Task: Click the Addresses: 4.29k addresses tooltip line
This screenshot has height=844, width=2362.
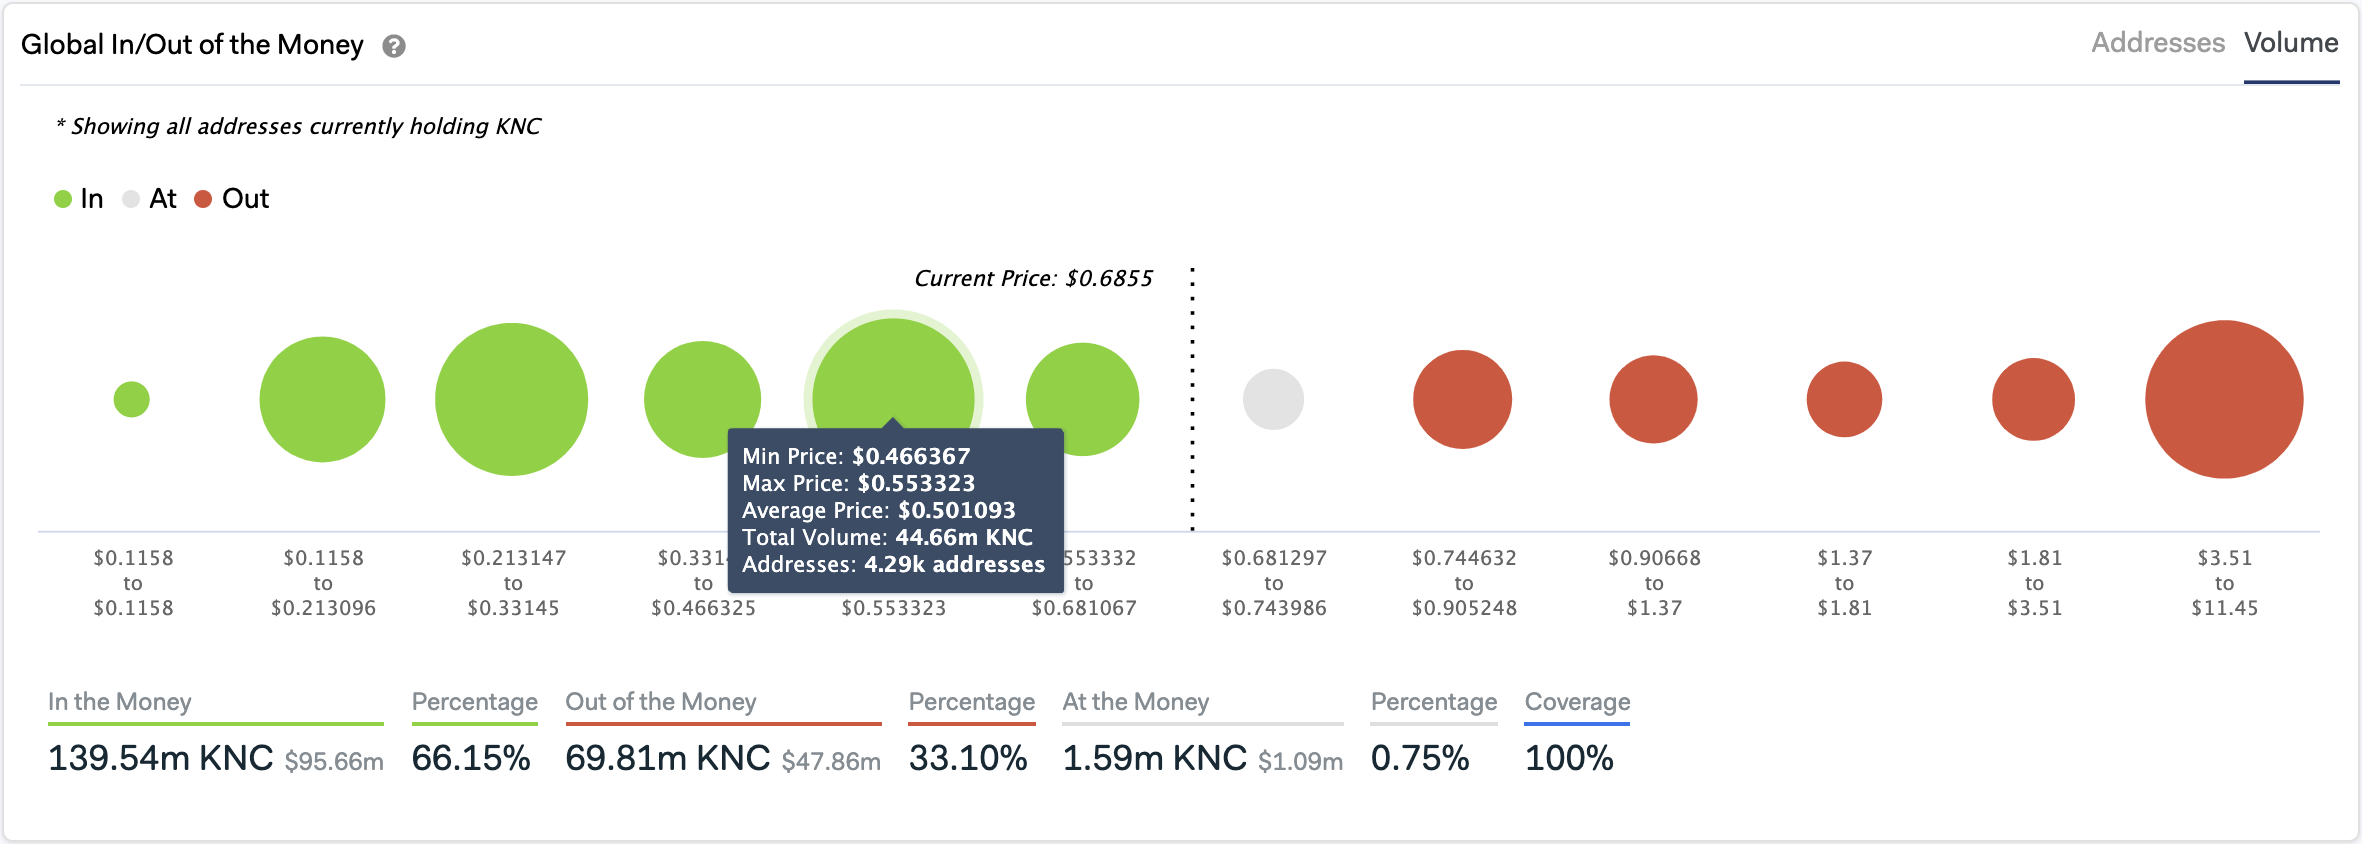Action: coord(893,564)
